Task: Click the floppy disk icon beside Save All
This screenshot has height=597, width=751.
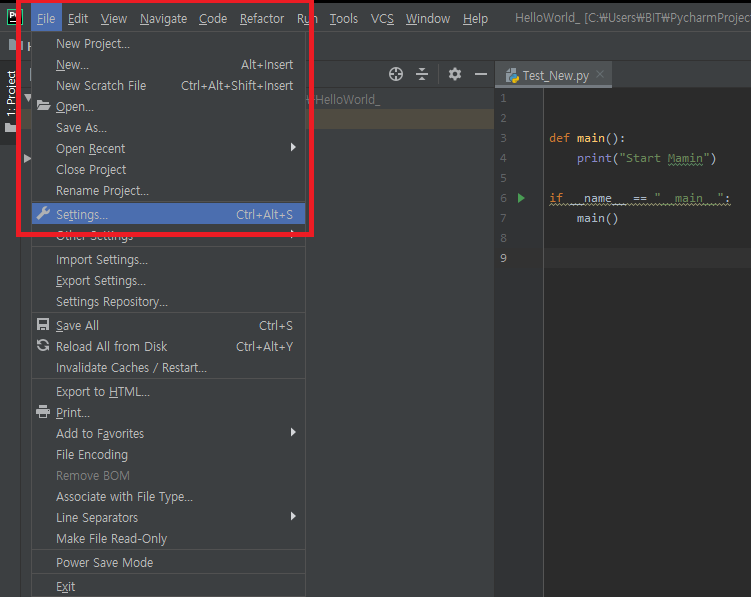Action: click(43, 324)
